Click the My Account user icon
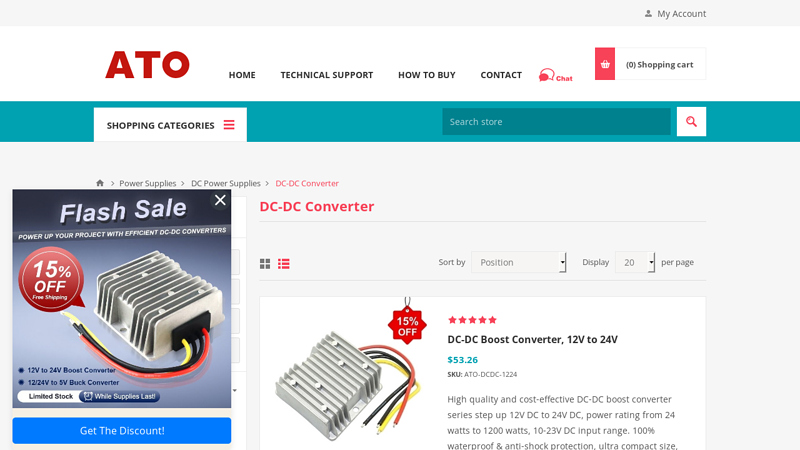 coord(648,14)
